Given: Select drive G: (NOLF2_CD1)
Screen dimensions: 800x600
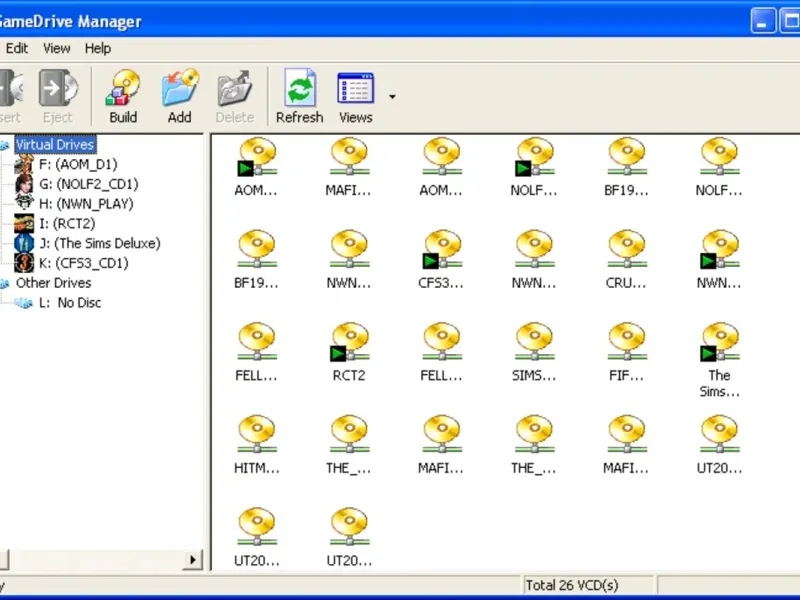Looking at the screenshot, I should [x=89, y=184].
